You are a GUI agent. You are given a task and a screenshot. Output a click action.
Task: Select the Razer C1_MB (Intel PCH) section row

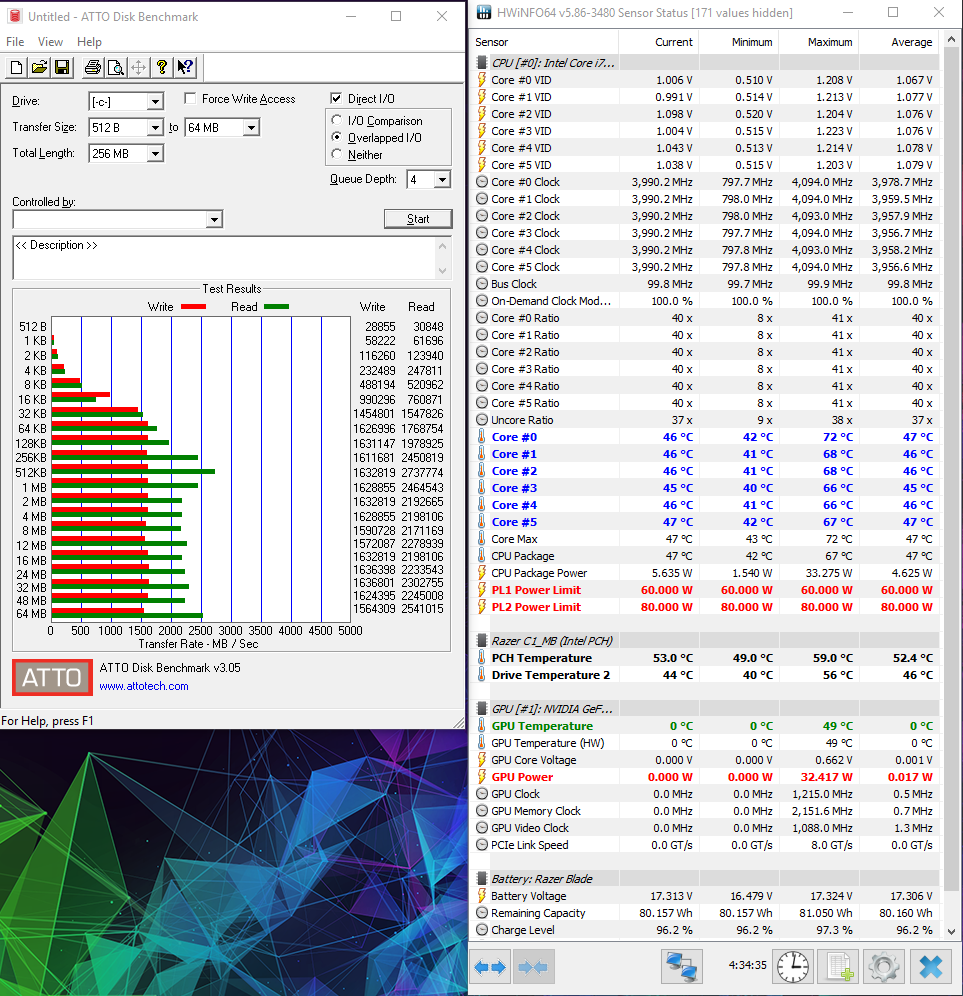tap(705, 641)
